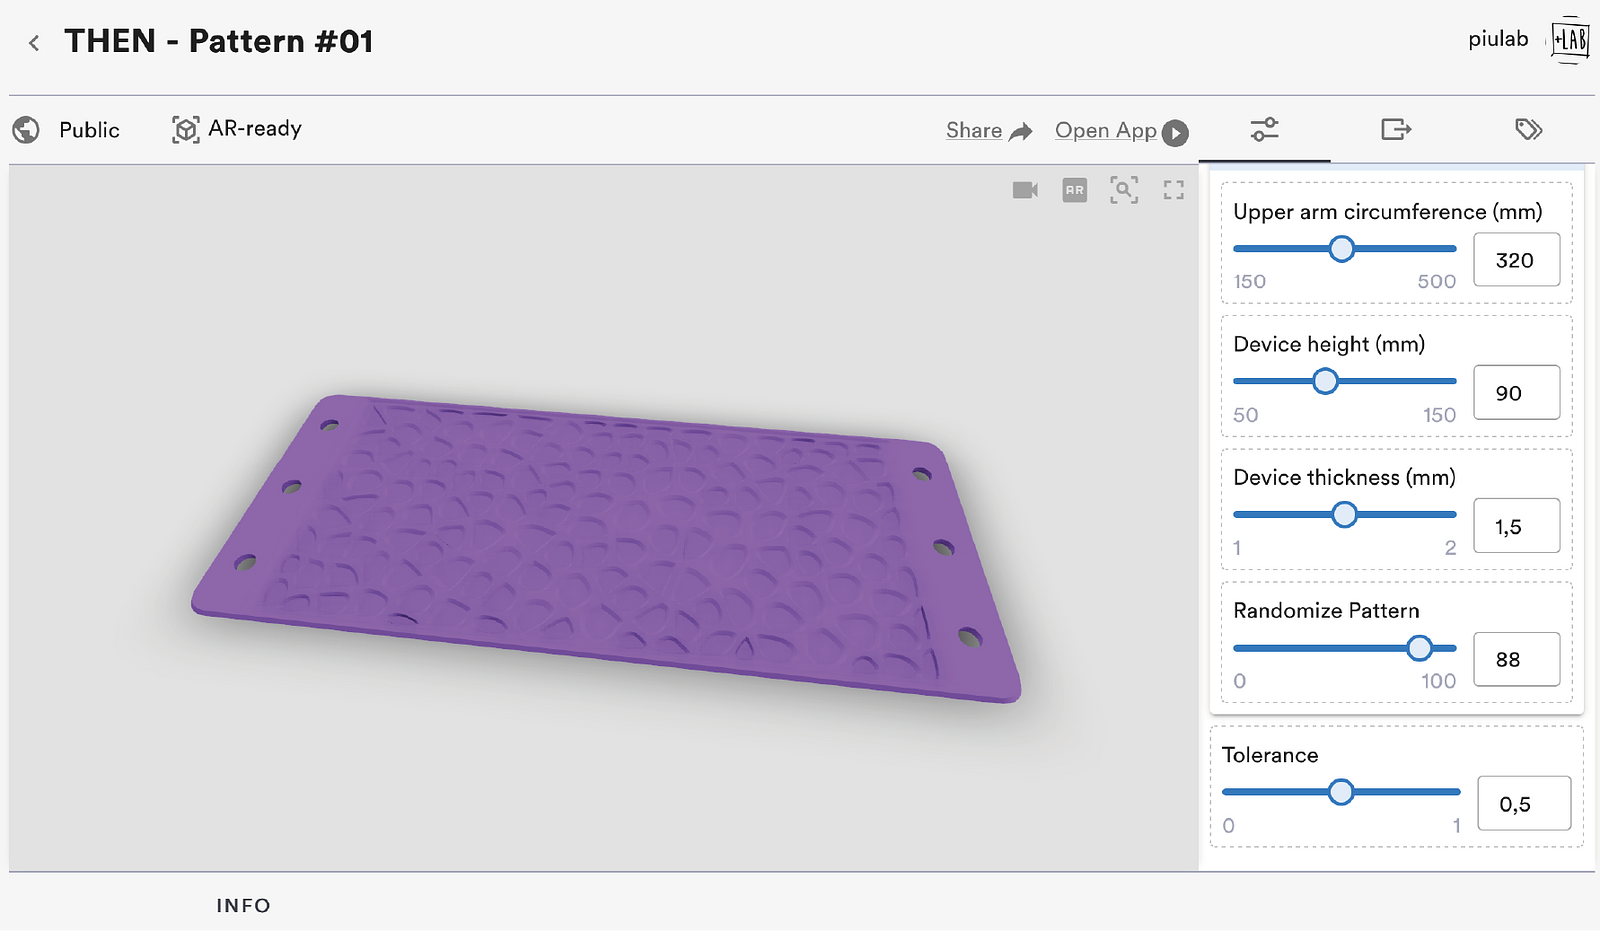
Task: Click the back arrow beside the title
Action: tap(34, 43)
